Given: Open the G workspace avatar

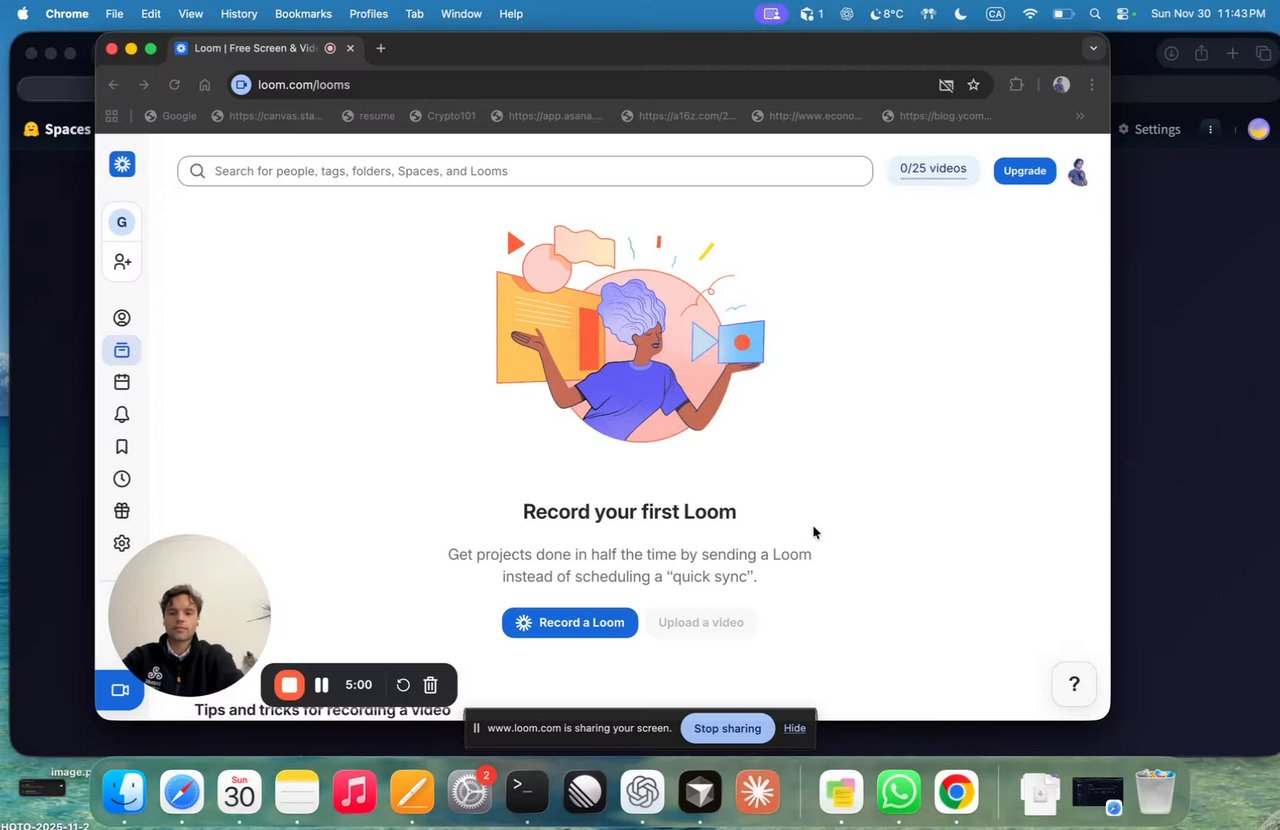Looking at the screenshot, I should pos(122,222).
